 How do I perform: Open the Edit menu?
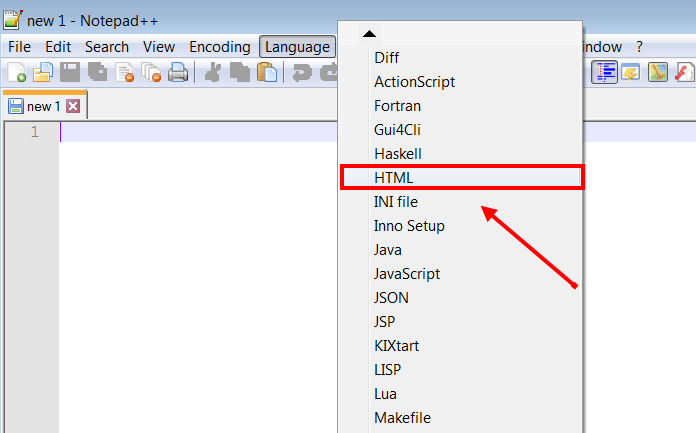tap(58, 47)
